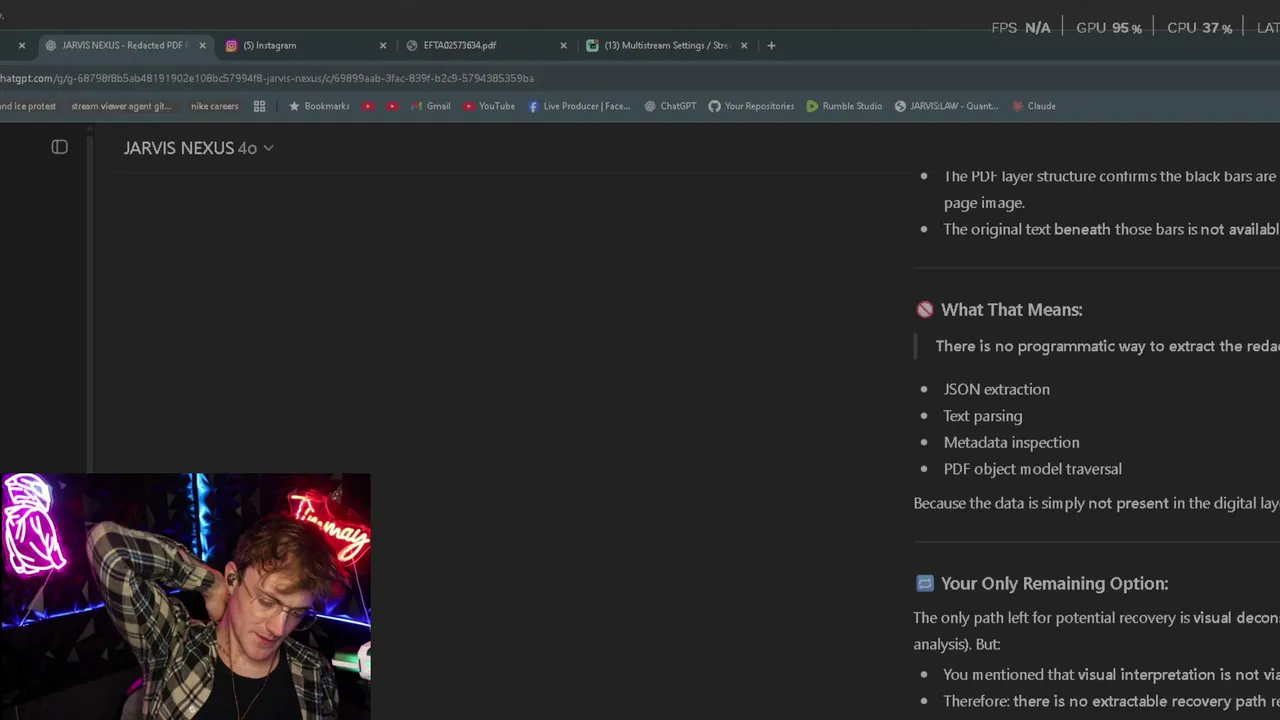Click the 'and ice protest' bookmark
The image size is (1280, 720).
tap(28, 106)
